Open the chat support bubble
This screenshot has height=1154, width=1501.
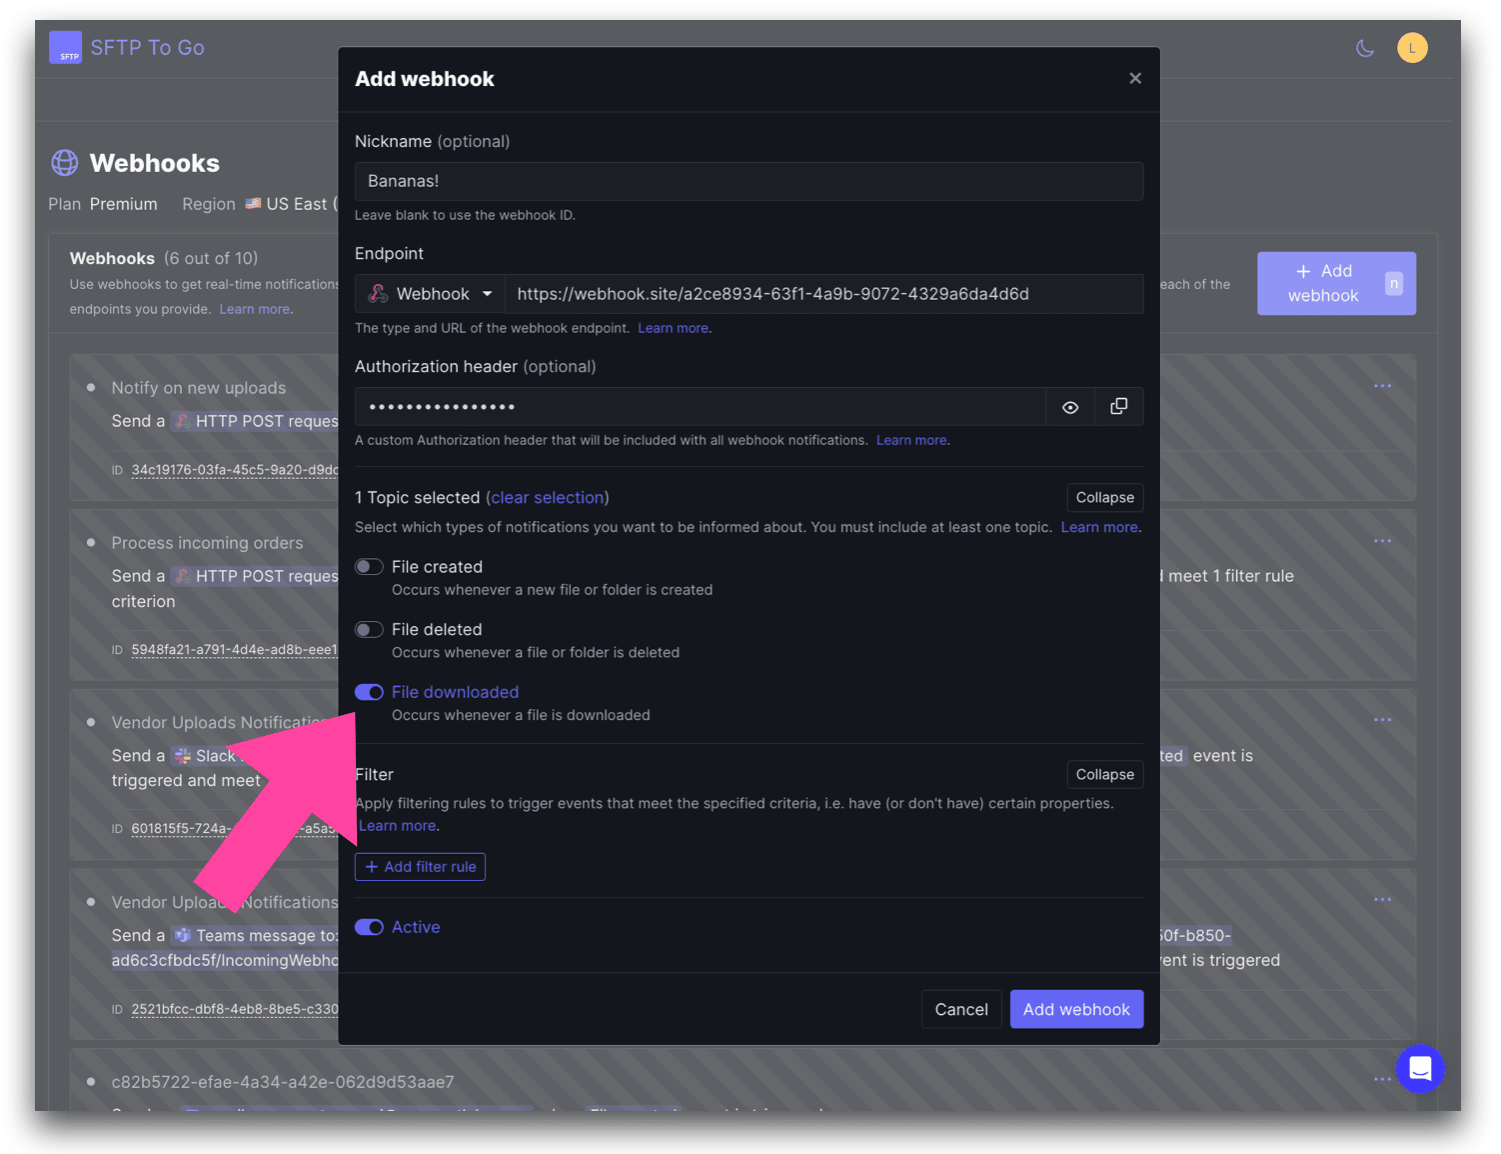tap(1421, 1069)
